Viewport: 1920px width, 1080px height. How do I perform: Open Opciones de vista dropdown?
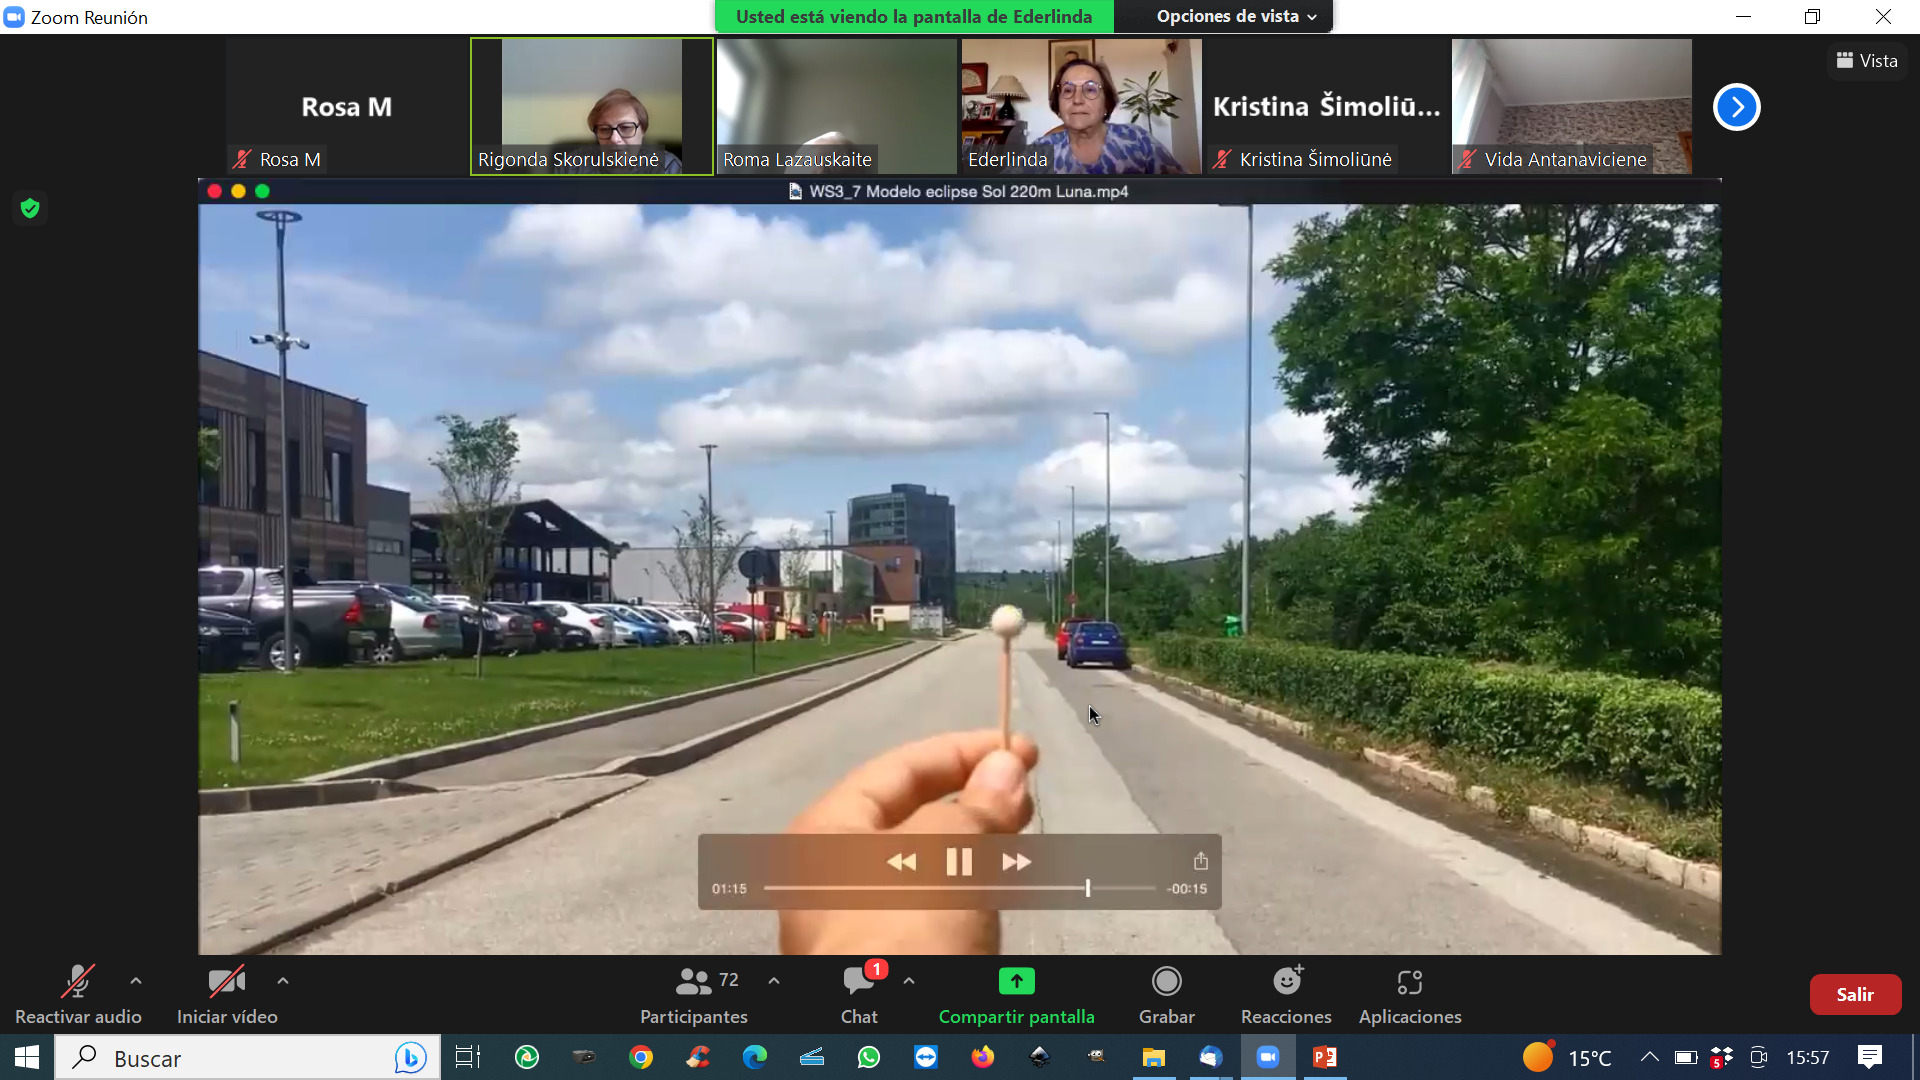point(1237,16)
